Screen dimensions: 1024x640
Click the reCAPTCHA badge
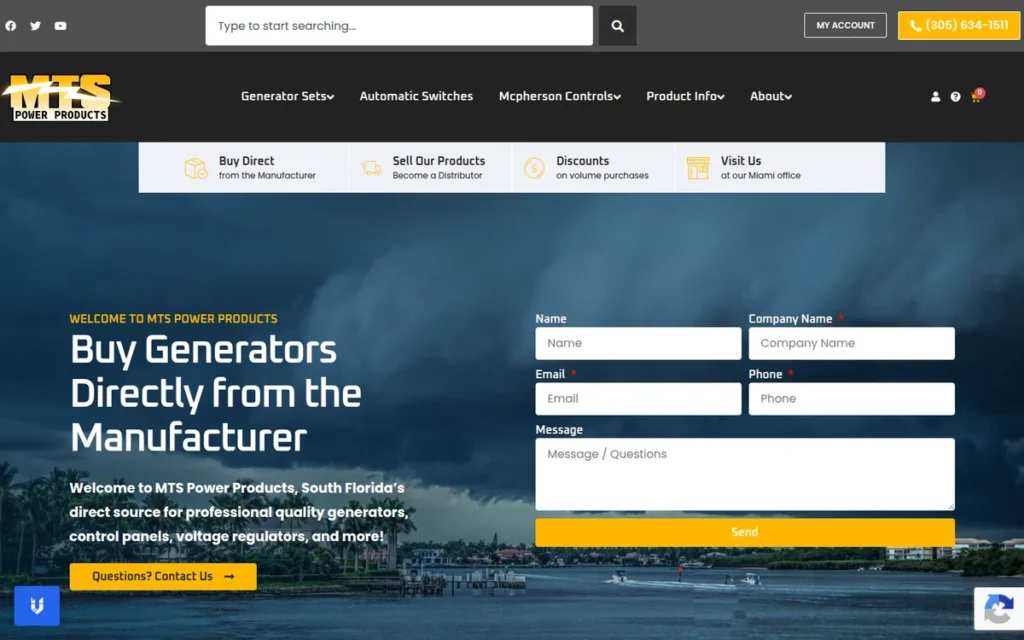pyautogui.click(x=999, y=609)
